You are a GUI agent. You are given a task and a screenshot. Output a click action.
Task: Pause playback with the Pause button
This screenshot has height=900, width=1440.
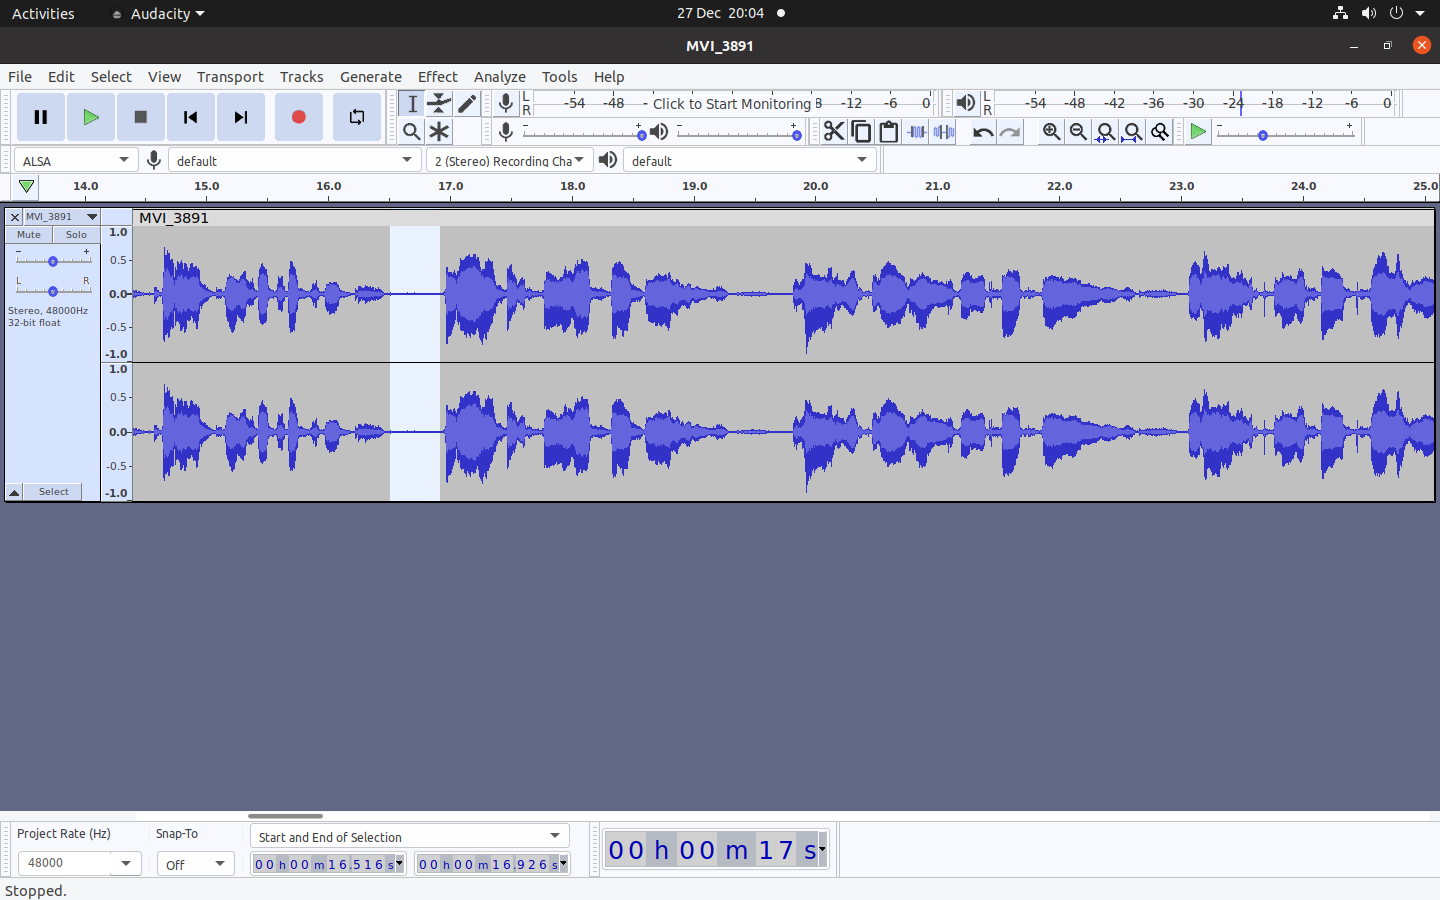(x=41, y=117)
